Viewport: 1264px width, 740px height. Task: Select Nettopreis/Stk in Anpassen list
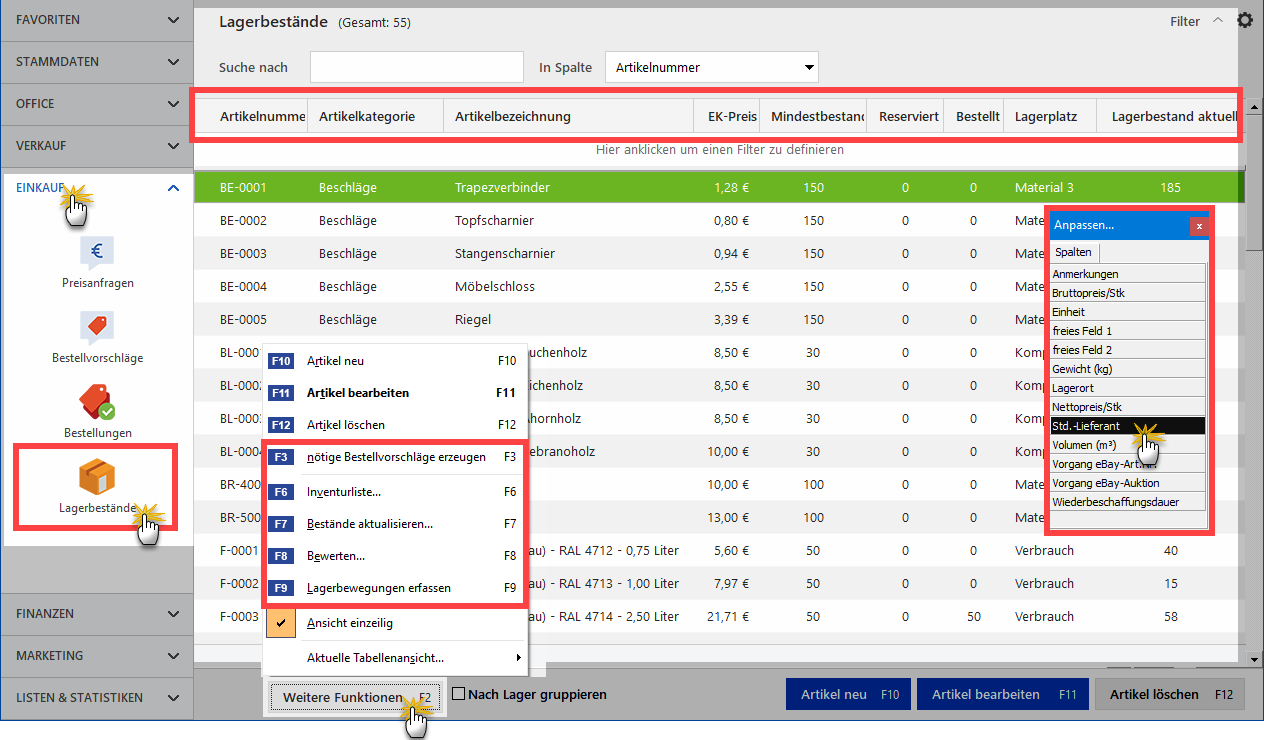click(1128, 407)
